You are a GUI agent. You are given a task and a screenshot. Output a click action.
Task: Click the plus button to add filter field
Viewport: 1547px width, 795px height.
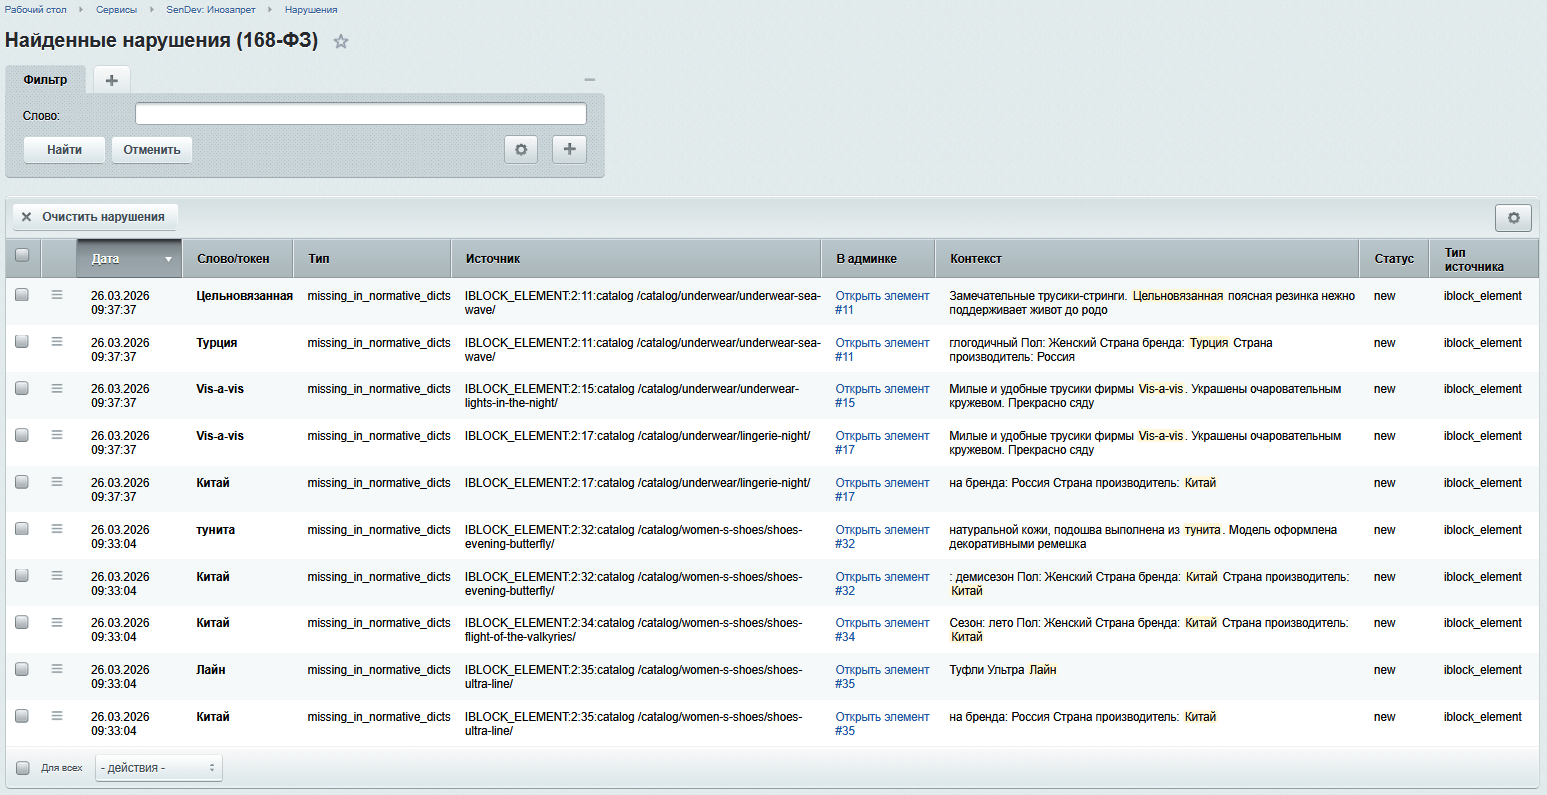[x=569, y=149]
